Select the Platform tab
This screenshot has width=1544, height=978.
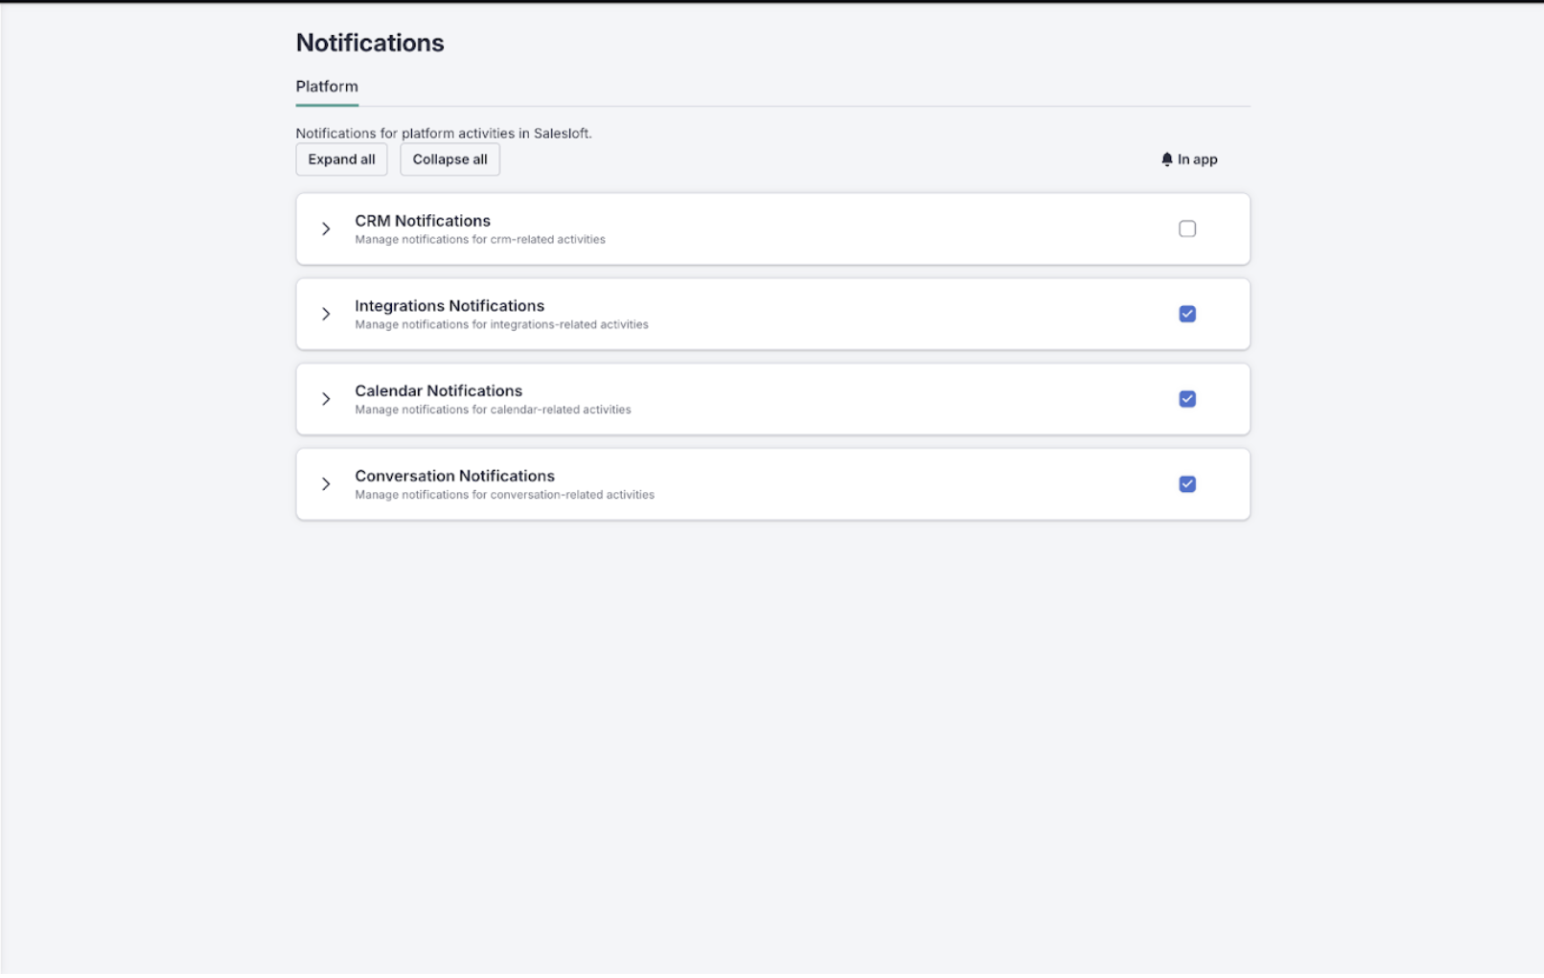(327, 87)
